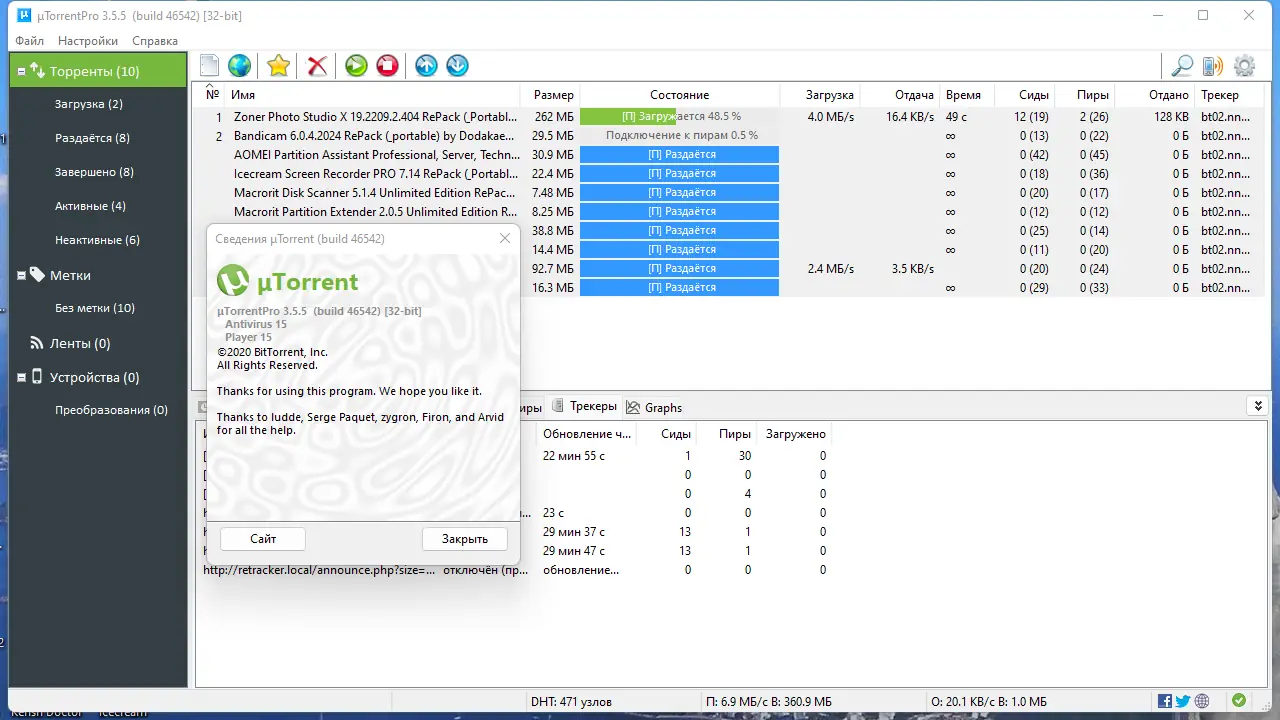Viewport: 1280px width, 720px height.
Task: Open the Справка menu
Action: click(155, 41)
